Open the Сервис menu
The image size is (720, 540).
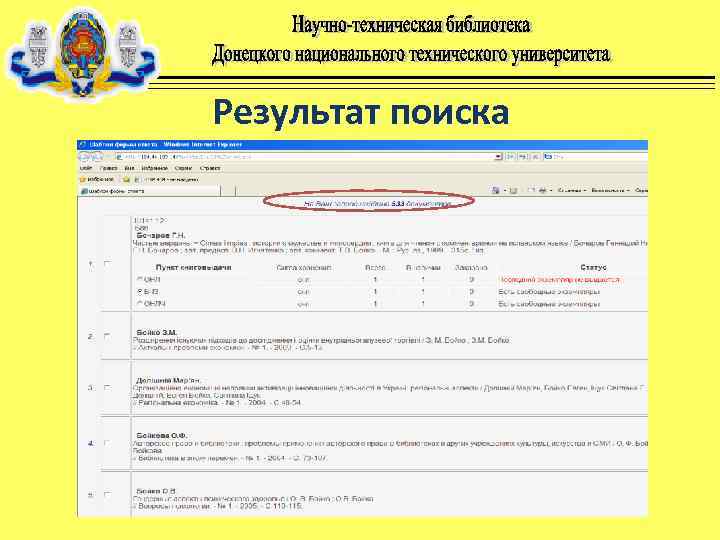(x=183, y=169)
